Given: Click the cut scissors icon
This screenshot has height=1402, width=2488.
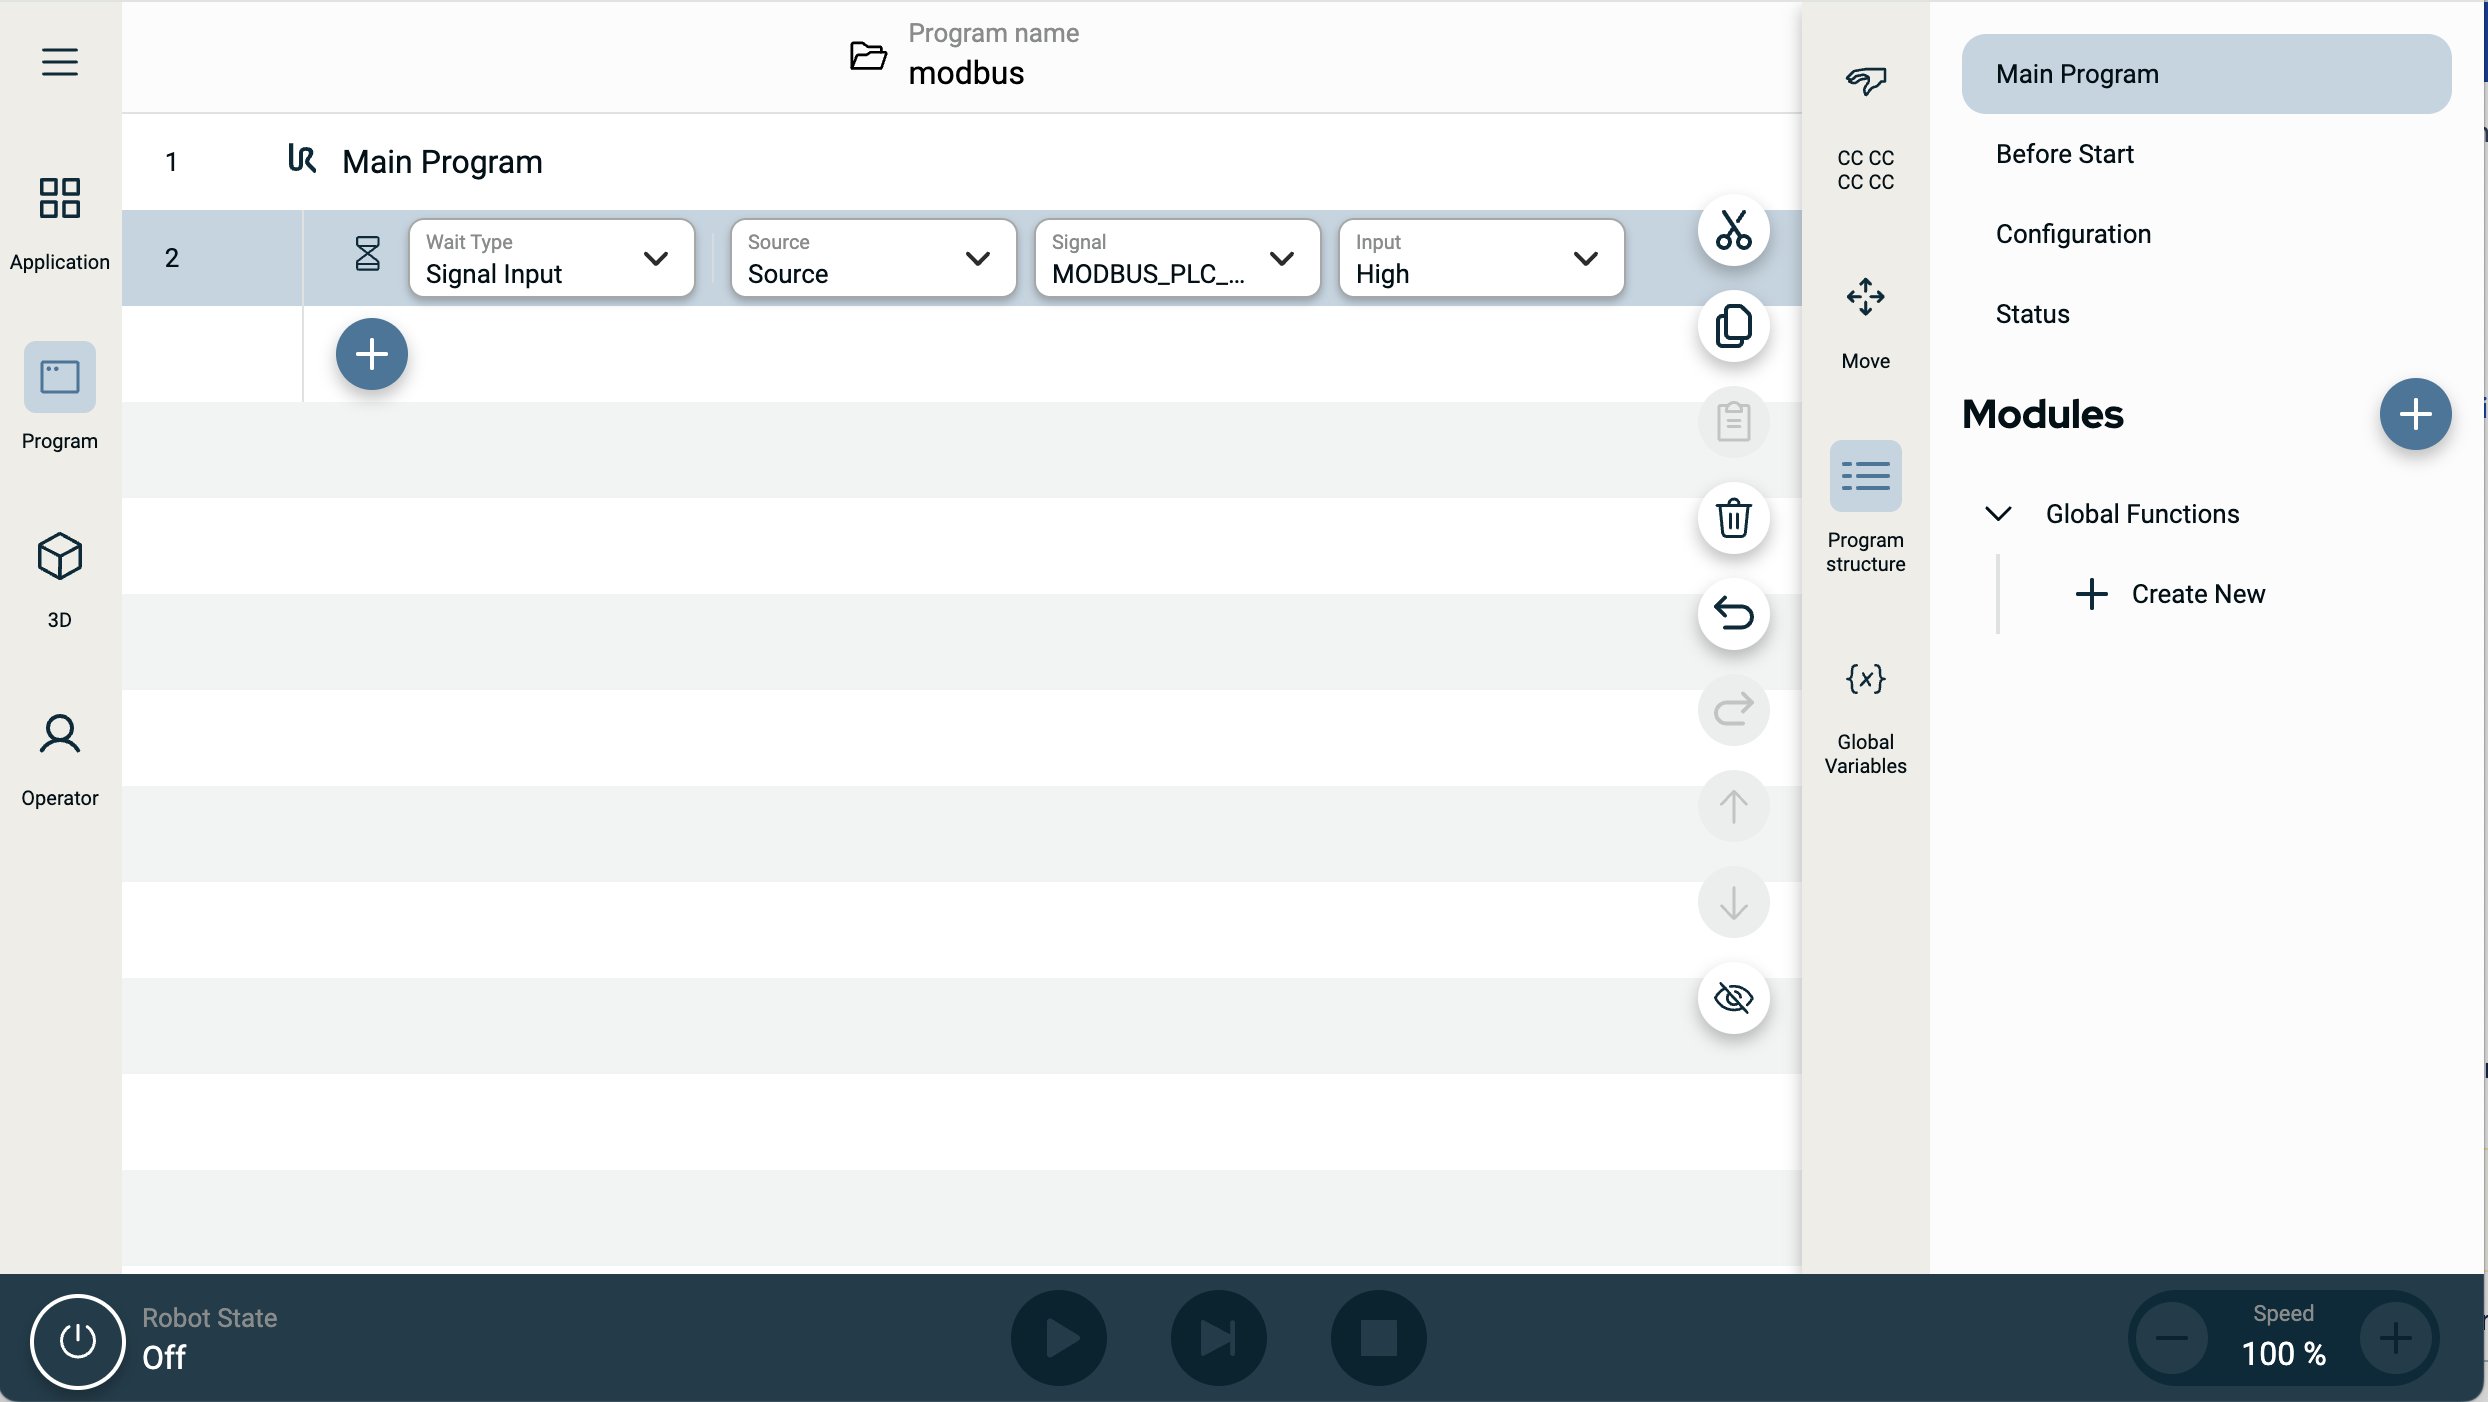Looking at the screenshot, I should [x=1733, y=231].
